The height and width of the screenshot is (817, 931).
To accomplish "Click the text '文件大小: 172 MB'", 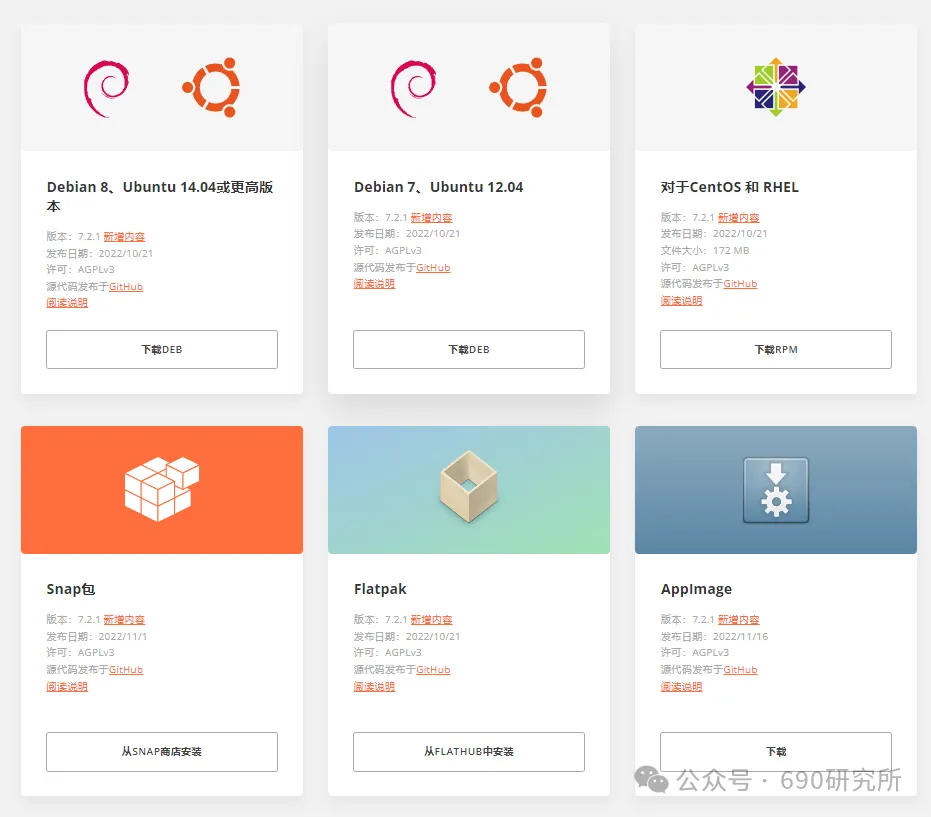I will point(705,251).
